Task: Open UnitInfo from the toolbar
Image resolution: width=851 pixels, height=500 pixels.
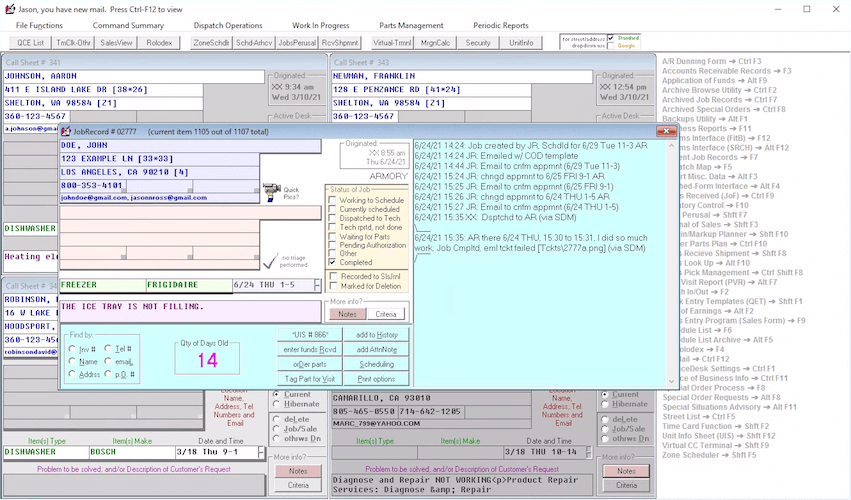Action: click(x=521, y=43)
